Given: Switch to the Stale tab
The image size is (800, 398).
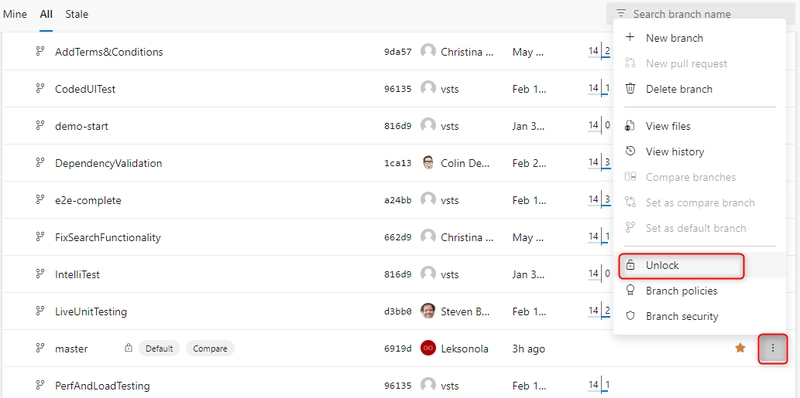Looking at the screenshot, I should click(77, 14).
